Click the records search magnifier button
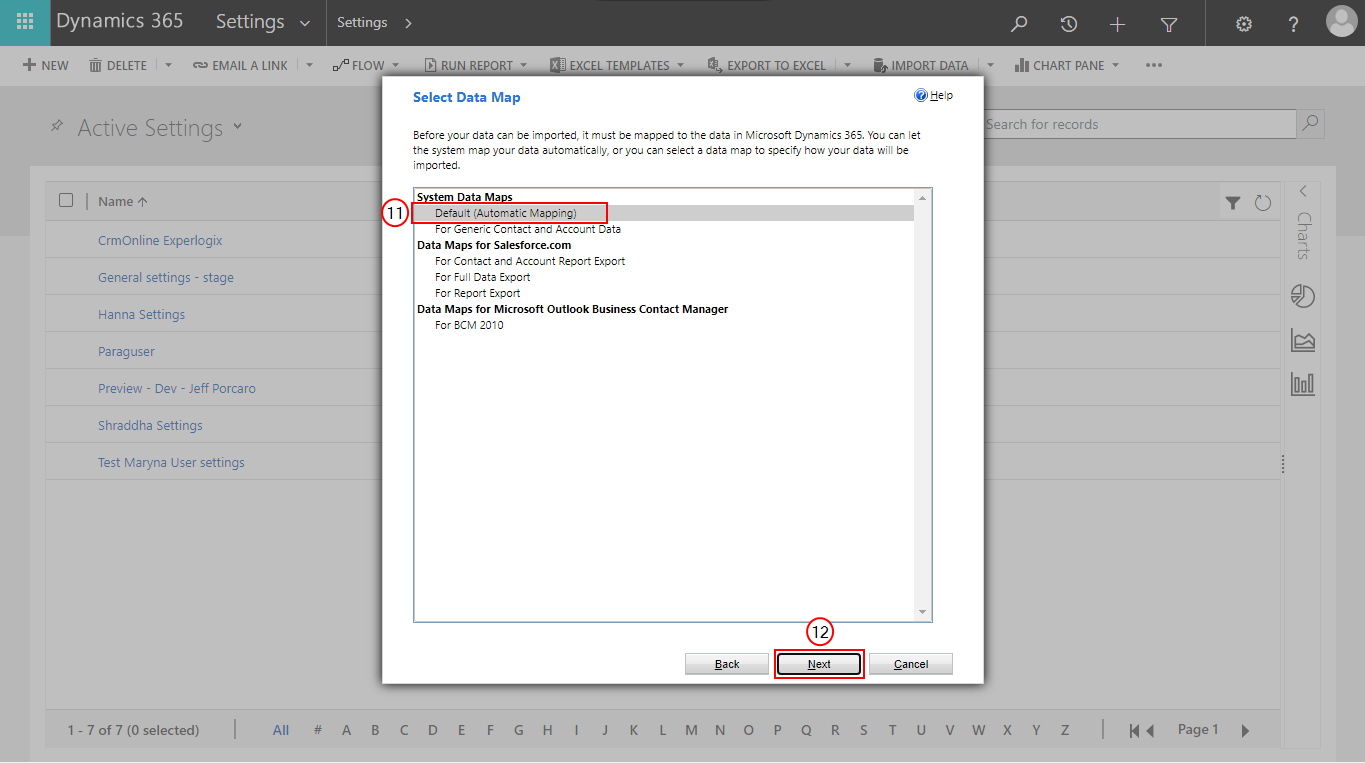This screenshot has height=763, width=1365. (1310, 124)
